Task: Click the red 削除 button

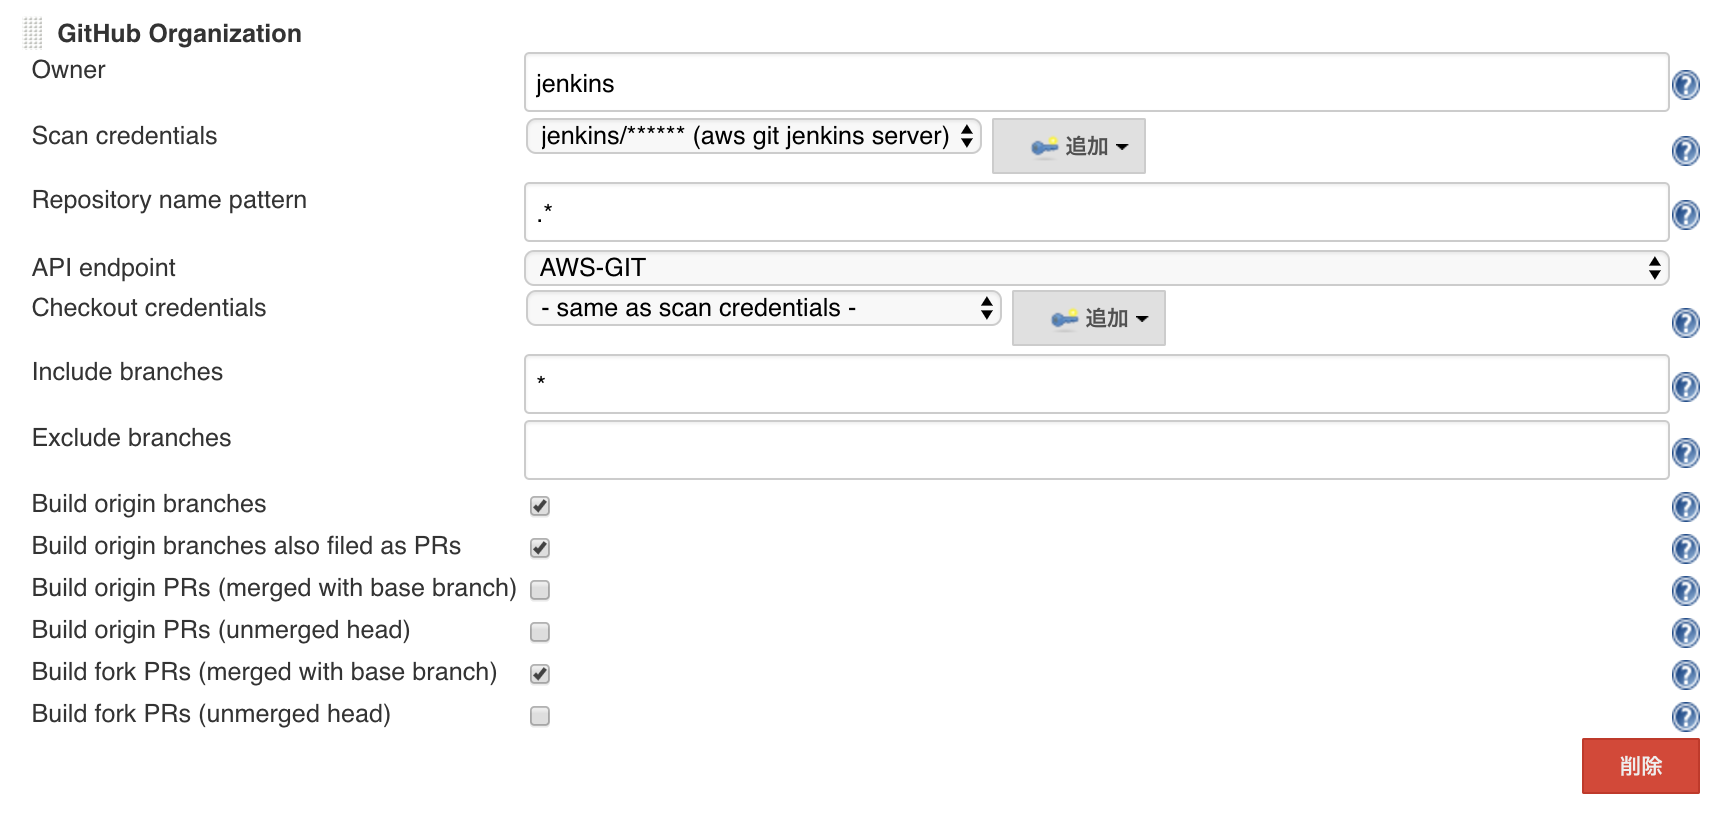Action: [1639, 765]
